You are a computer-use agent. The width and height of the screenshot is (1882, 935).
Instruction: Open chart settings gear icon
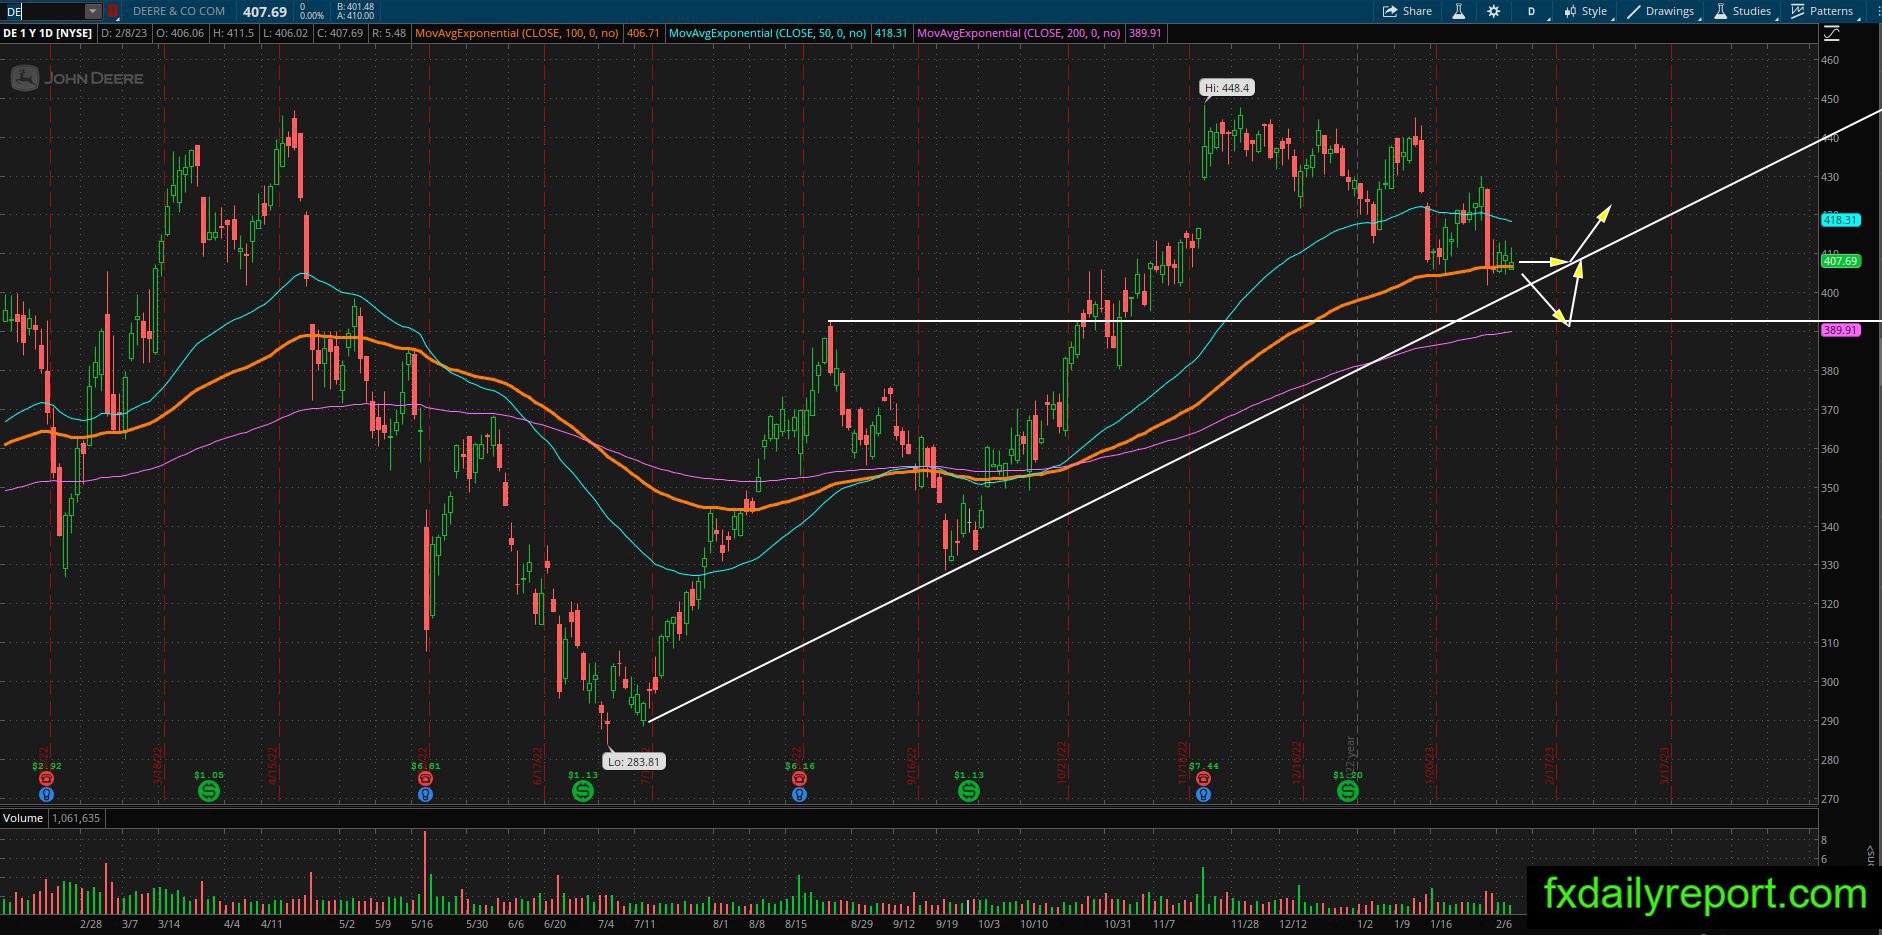(1493, 11)
